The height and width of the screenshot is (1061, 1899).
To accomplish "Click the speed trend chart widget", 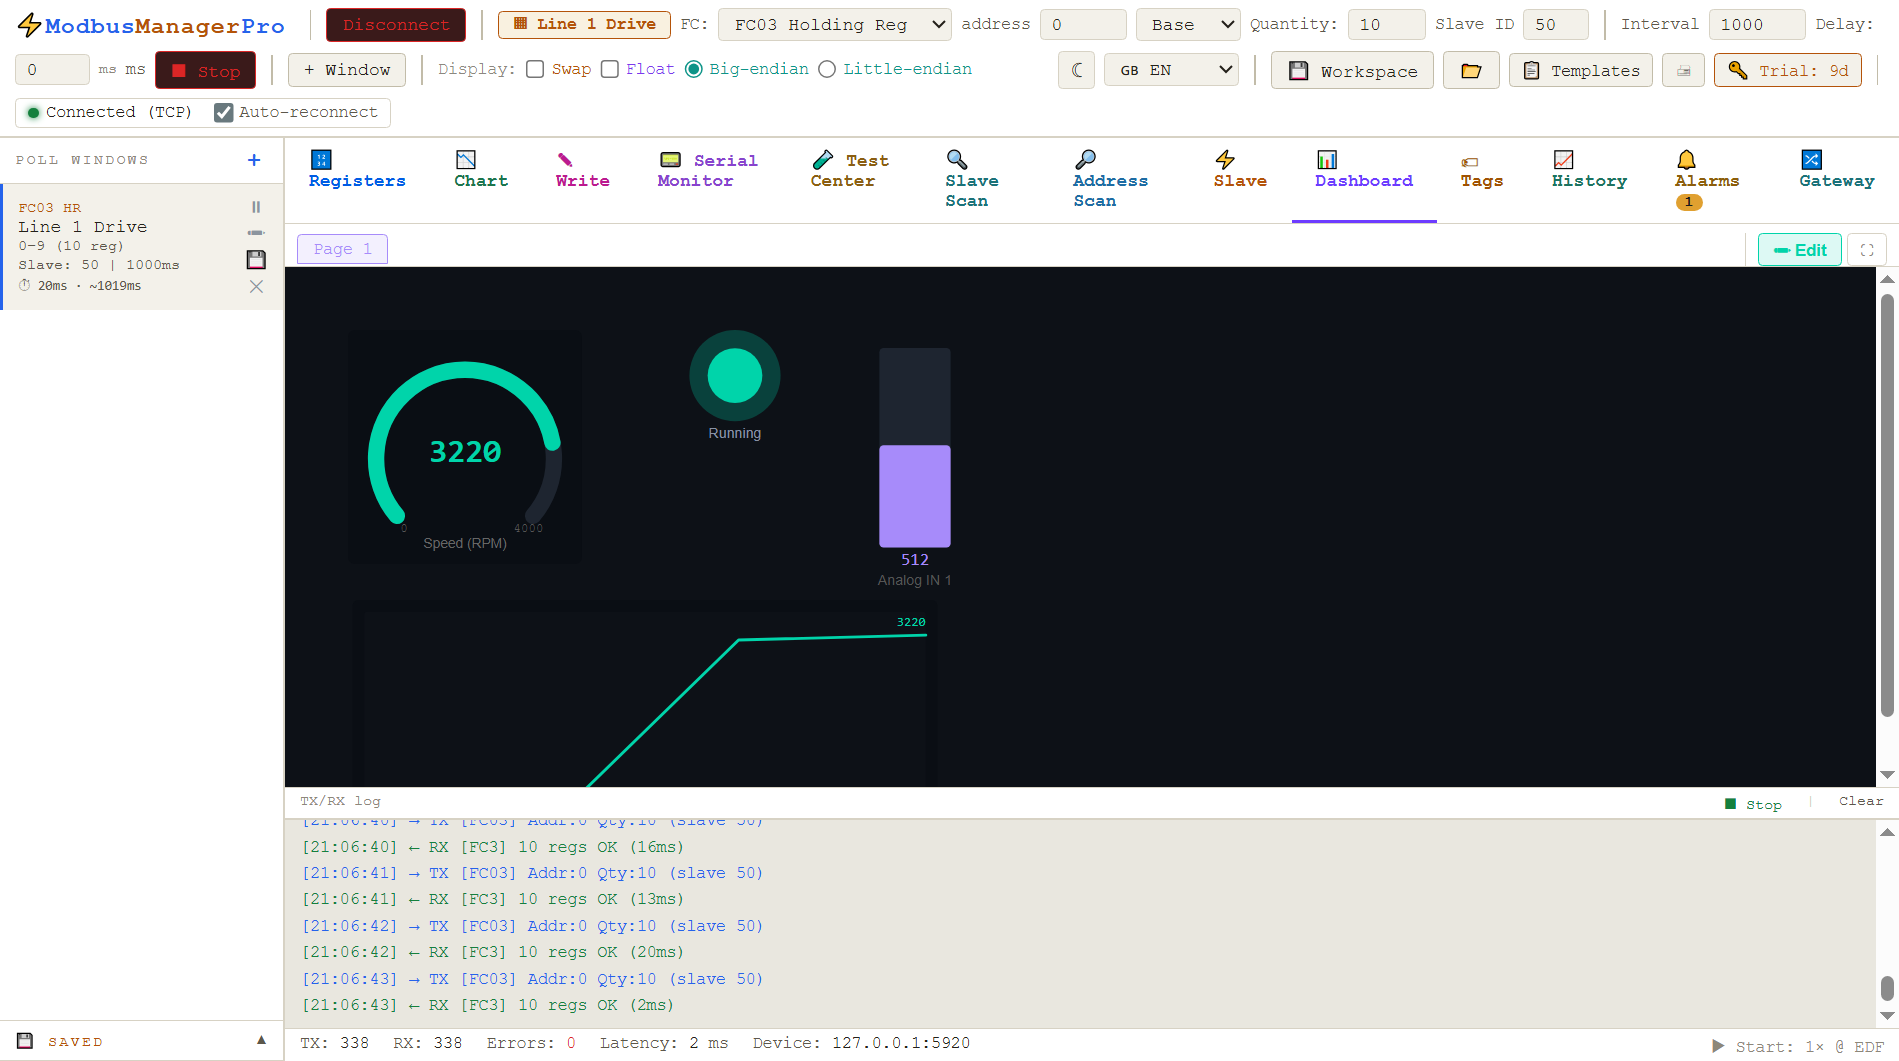I will tap(645, 693).
